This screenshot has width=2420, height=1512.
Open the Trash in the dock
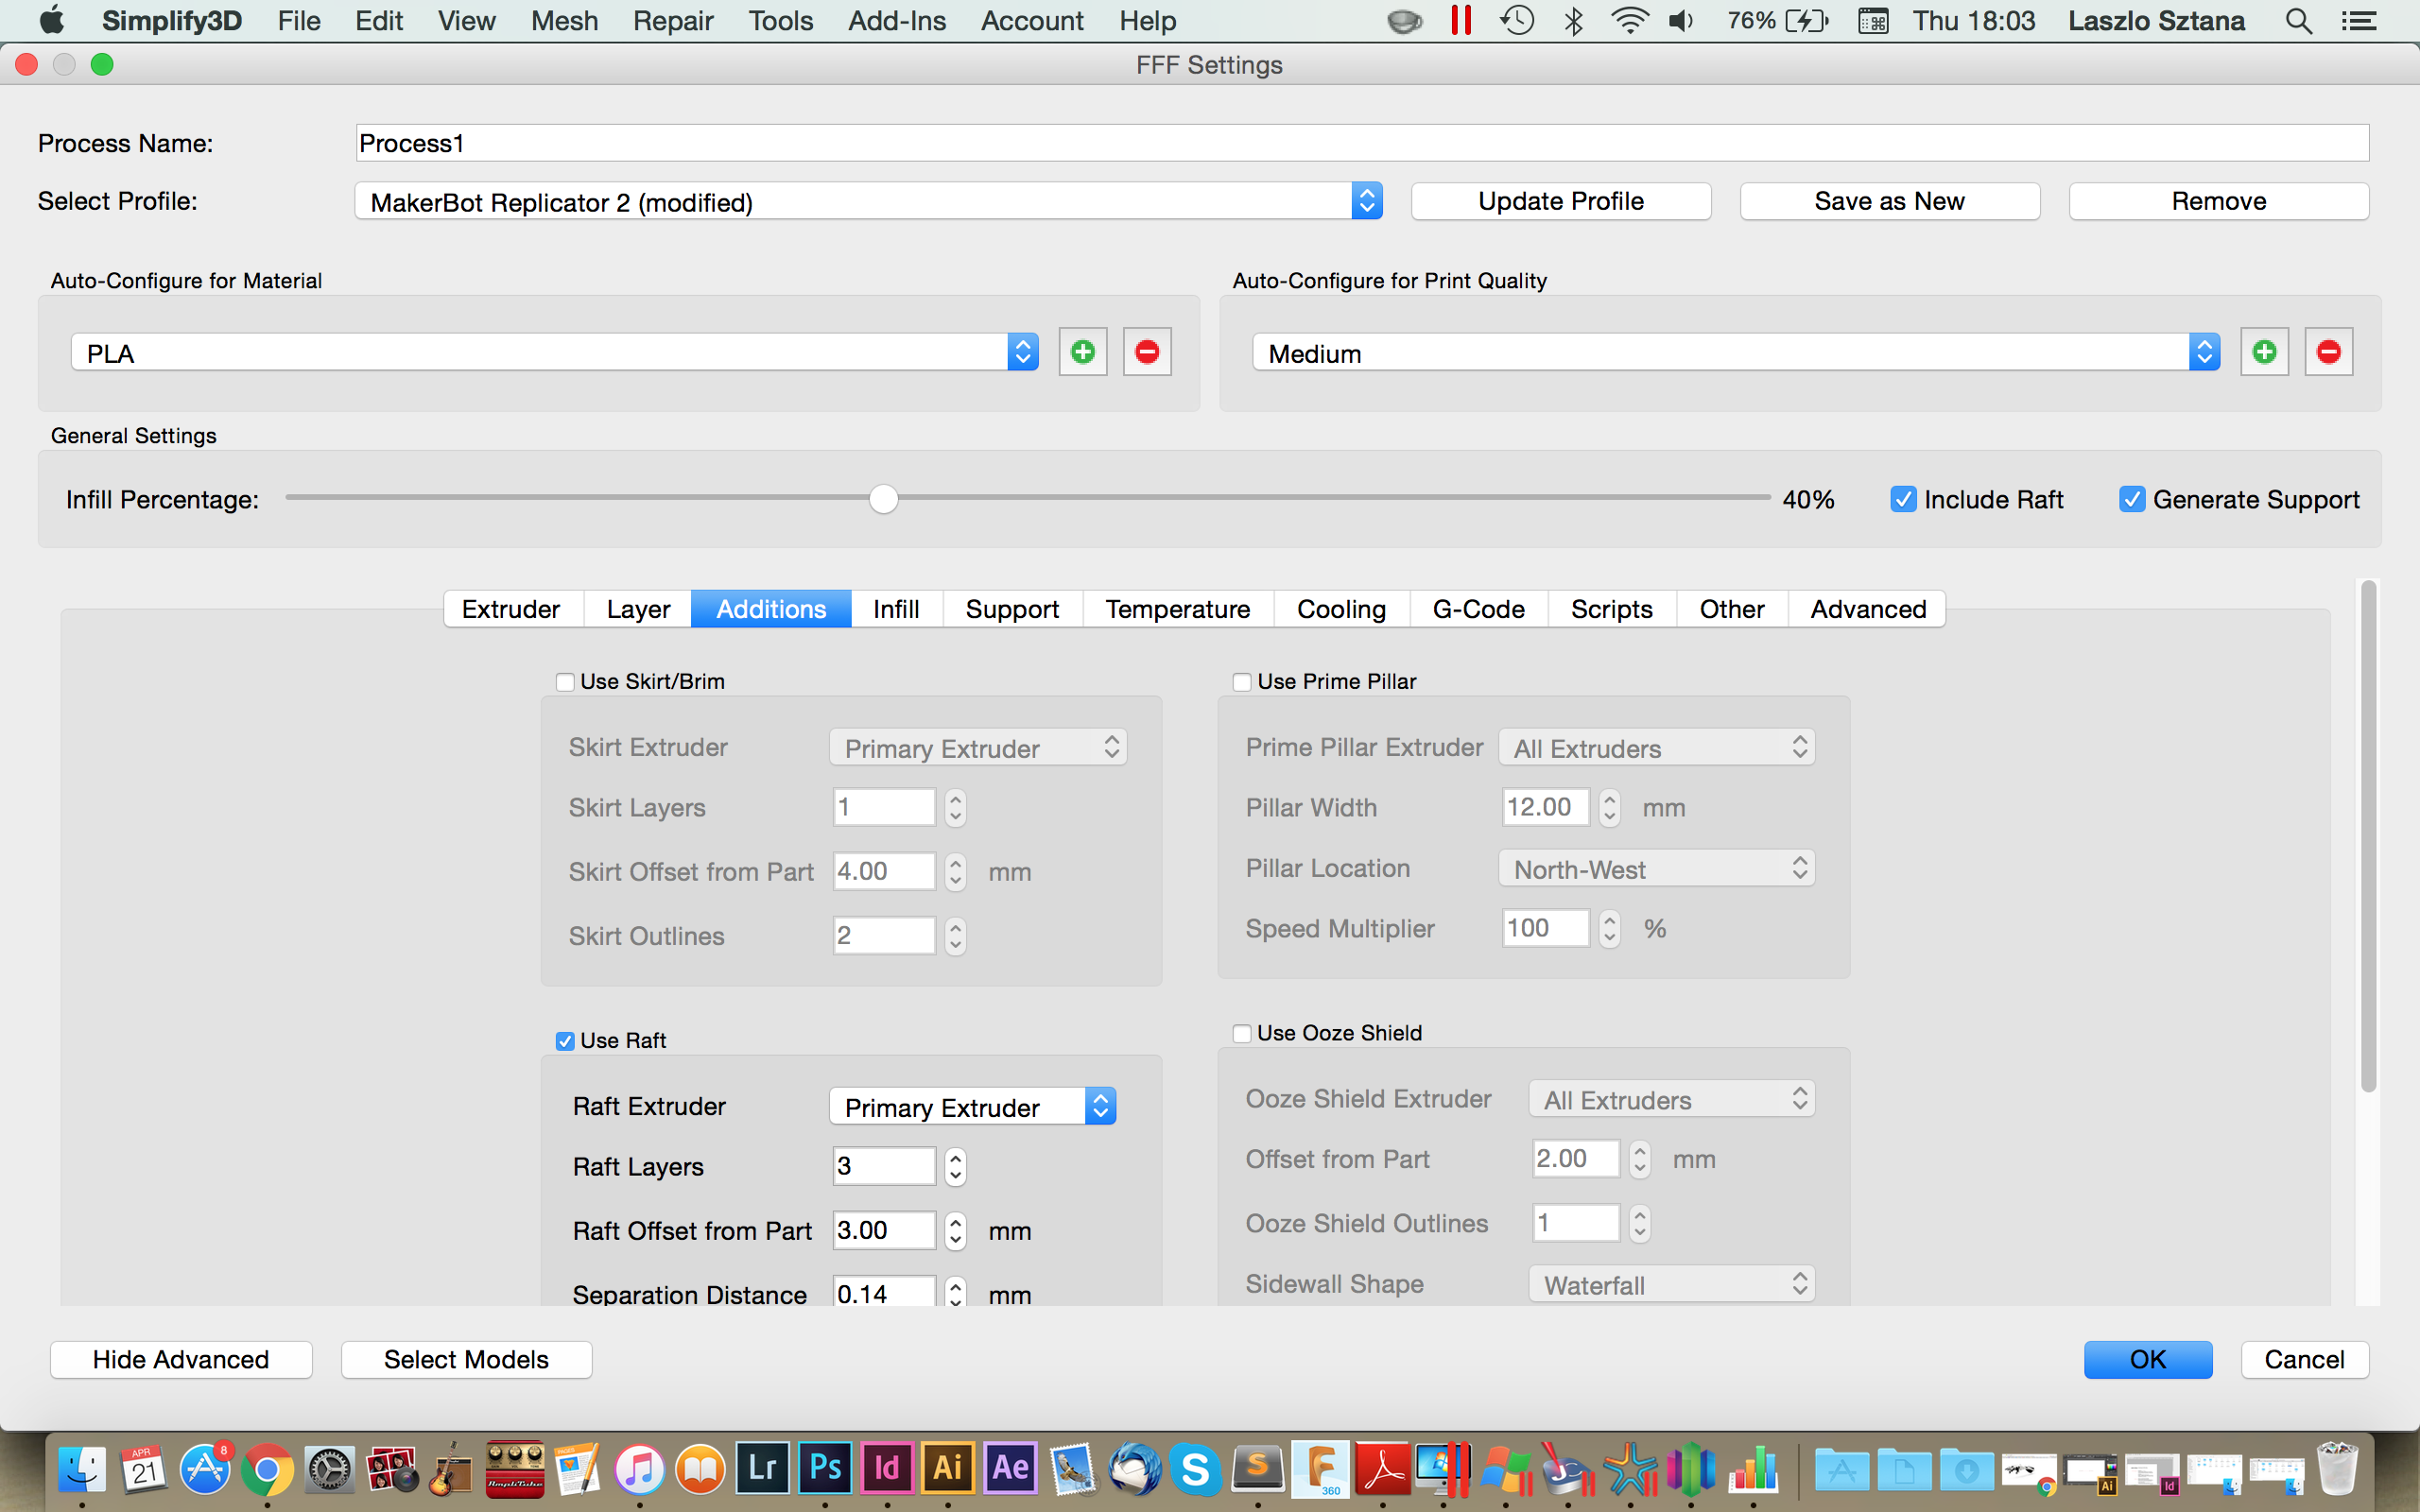[x=2338, y=1470]
